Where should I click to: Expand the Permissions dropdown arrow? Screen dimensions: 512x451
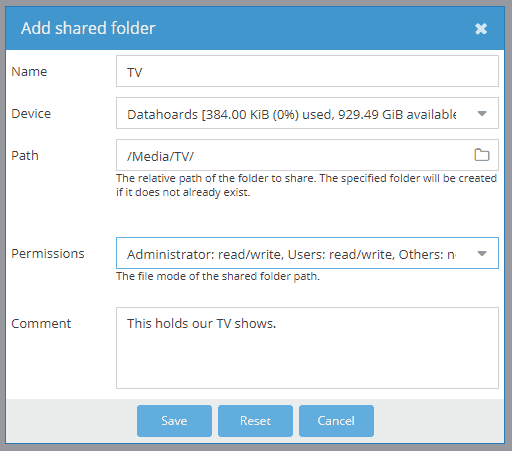click(x=482, y=254)
